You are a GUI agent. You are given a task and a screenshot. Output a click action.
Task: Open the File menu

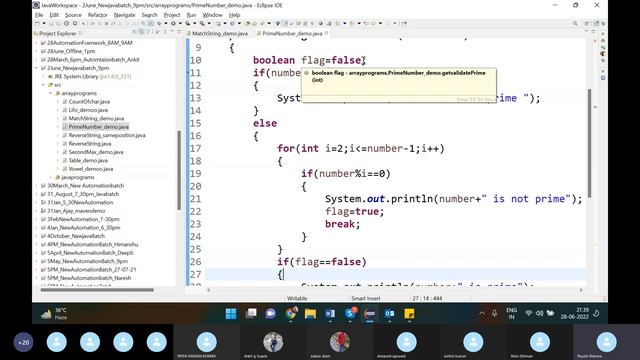[39, 15]
